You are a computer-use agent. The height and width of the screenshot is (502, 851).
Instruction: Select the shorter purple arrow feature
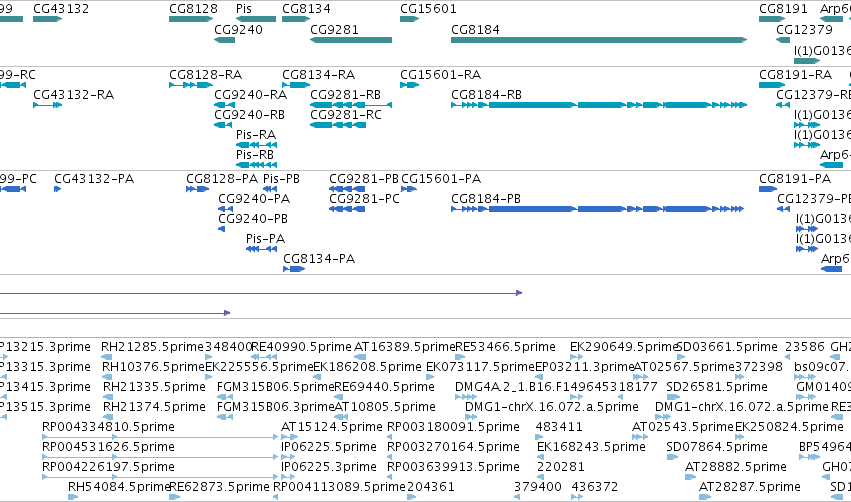point(115,313)
